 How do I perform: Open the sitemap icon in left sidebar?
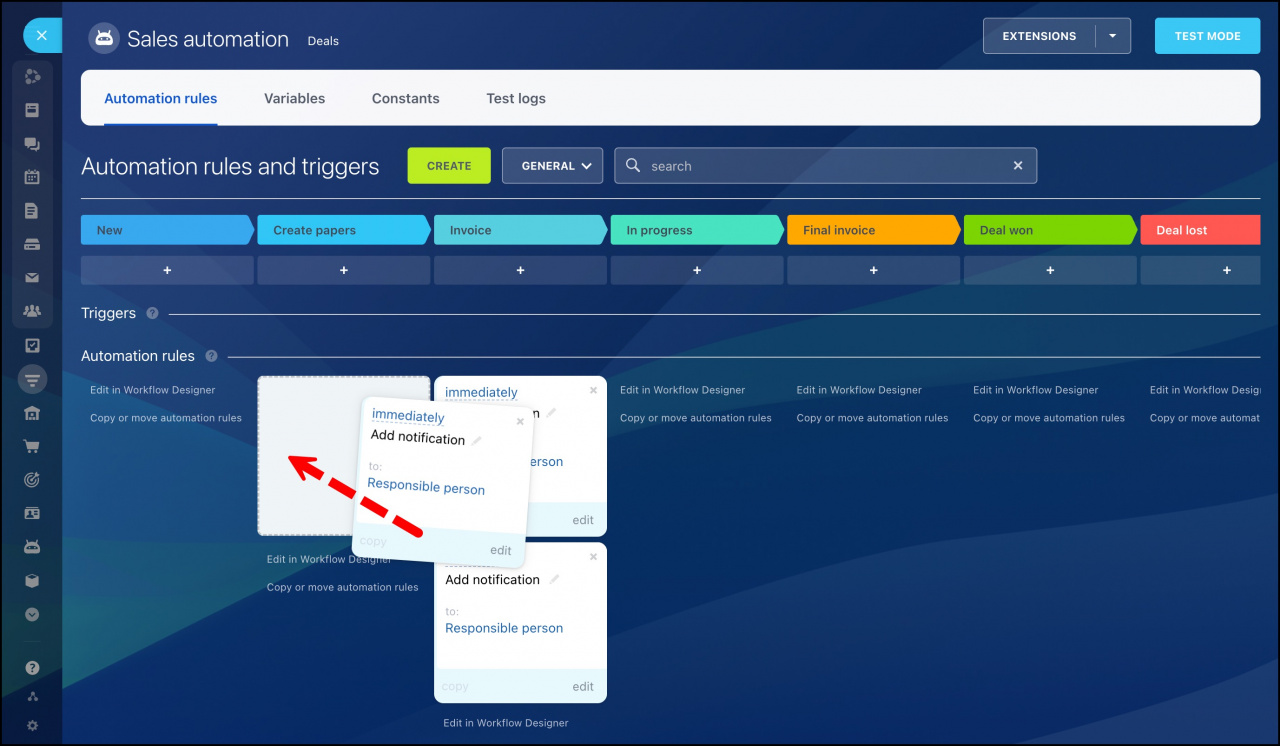pos(32,696)
